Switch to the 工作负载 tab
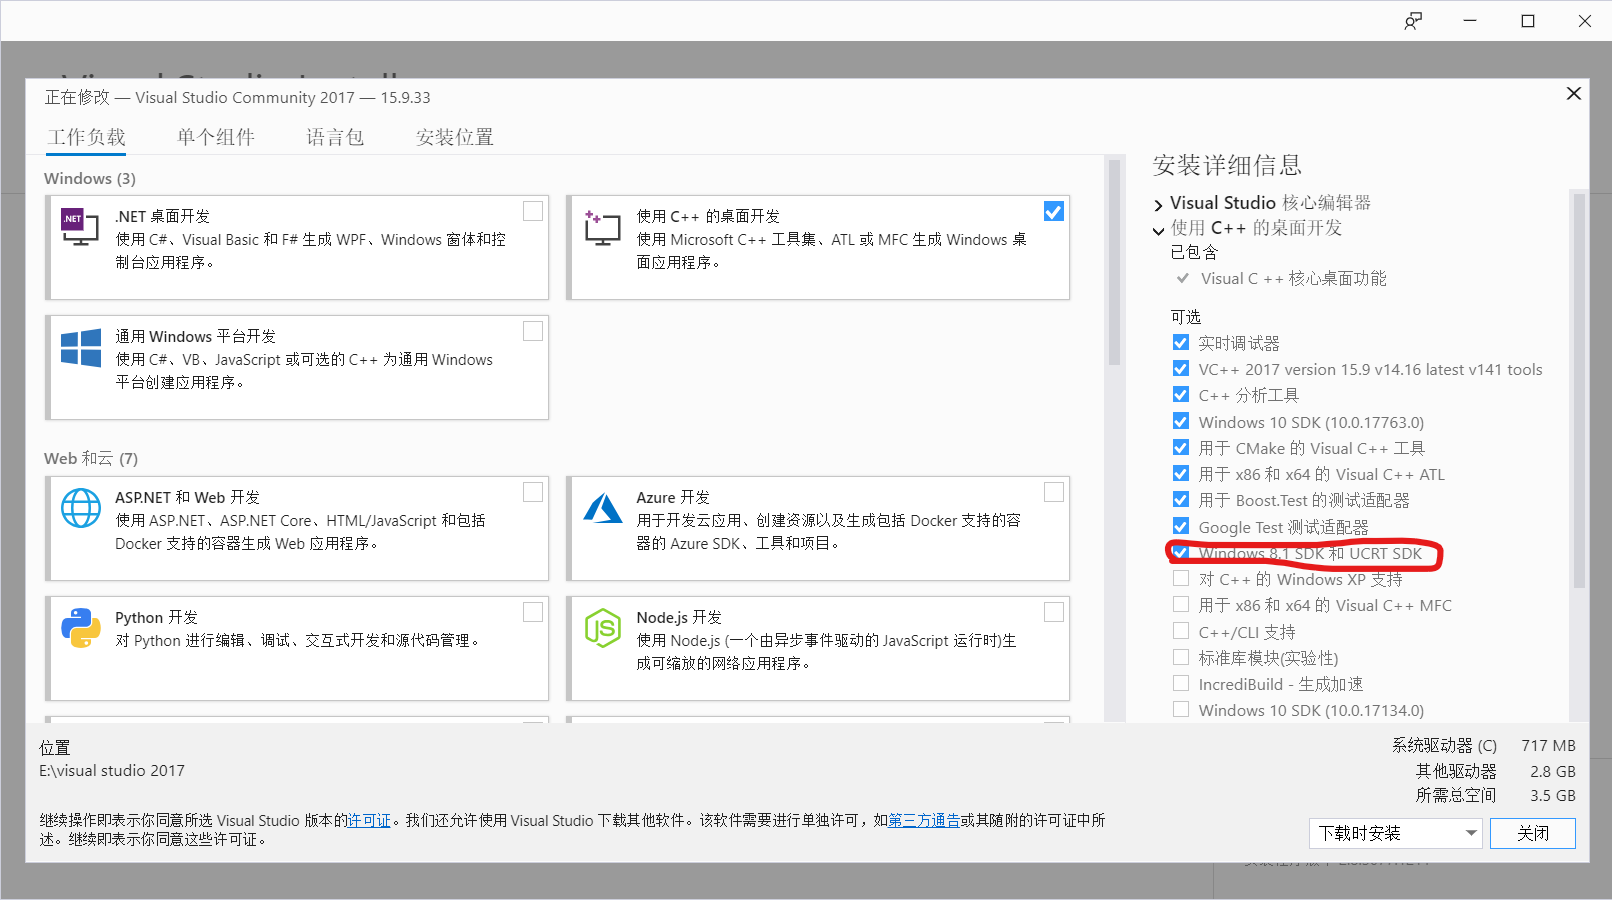 pos(86,137)
